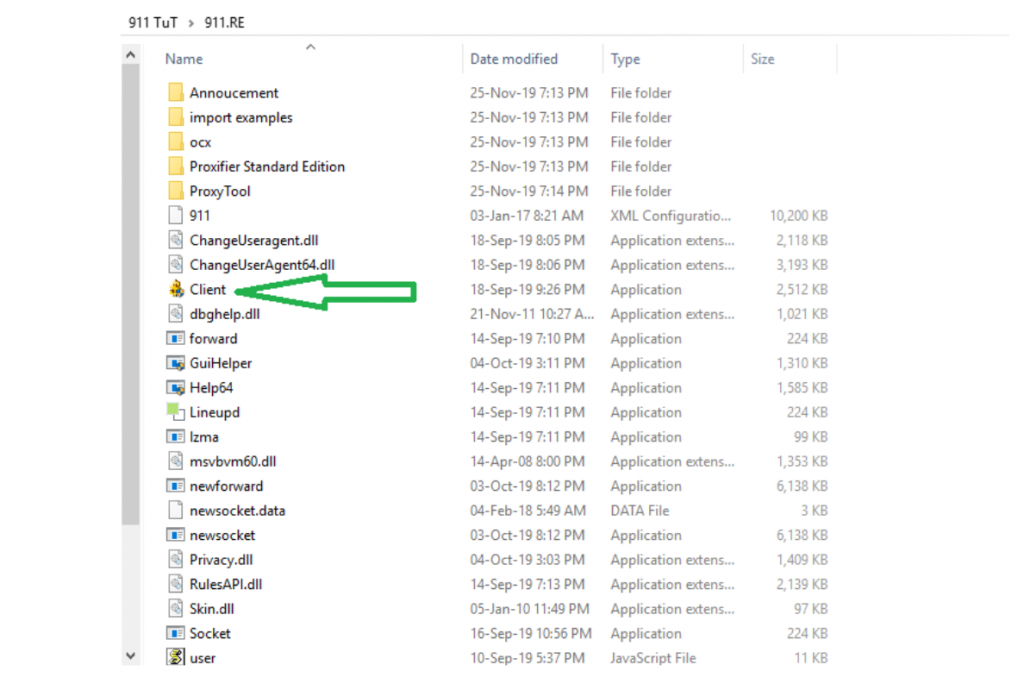Click the Lineupd application icon

176,412
